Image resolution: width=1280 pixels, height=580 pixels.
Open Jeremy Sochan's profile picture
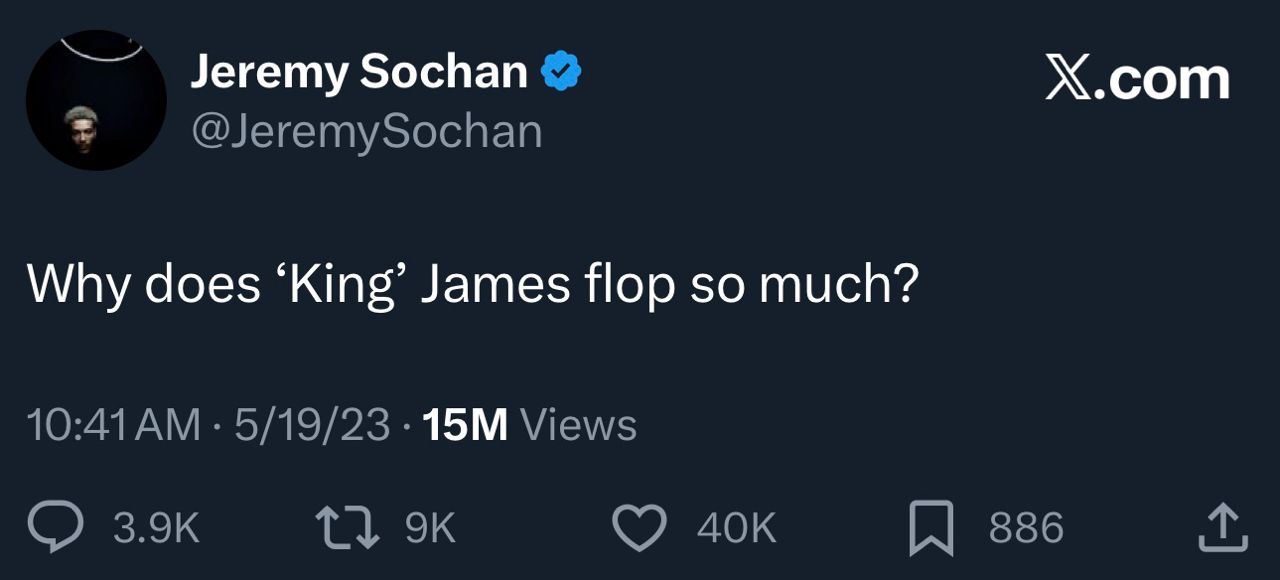pos(96,100)
